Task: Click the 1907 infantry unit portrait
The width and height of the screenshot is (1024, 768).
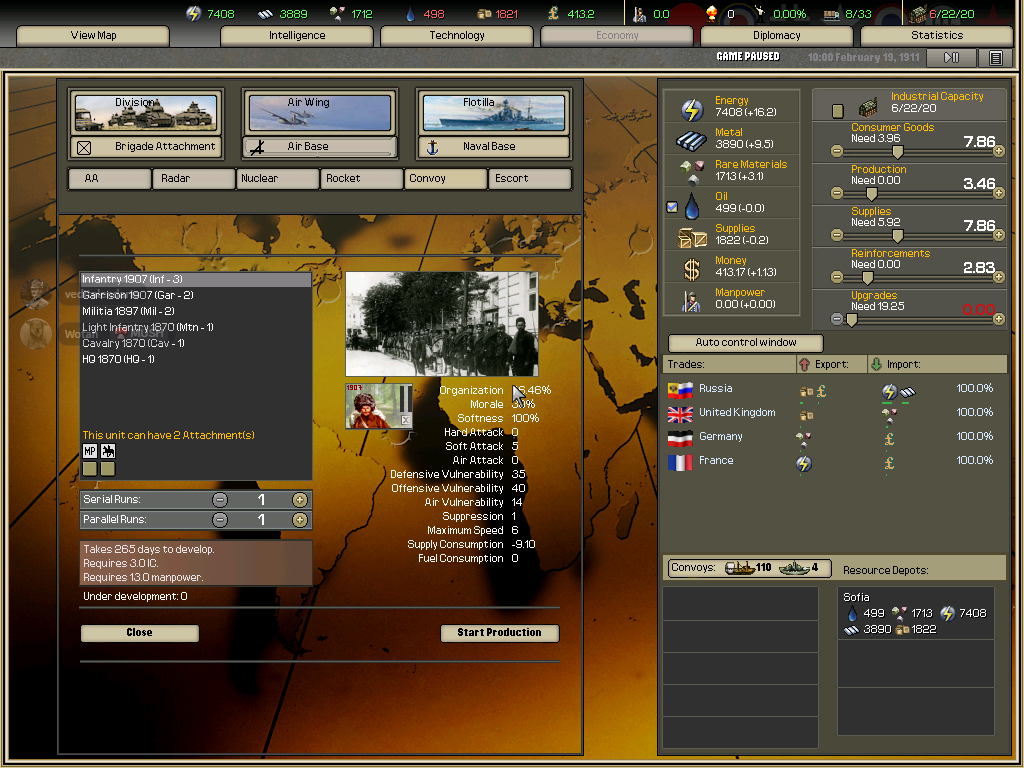Action: pos(379,406)
